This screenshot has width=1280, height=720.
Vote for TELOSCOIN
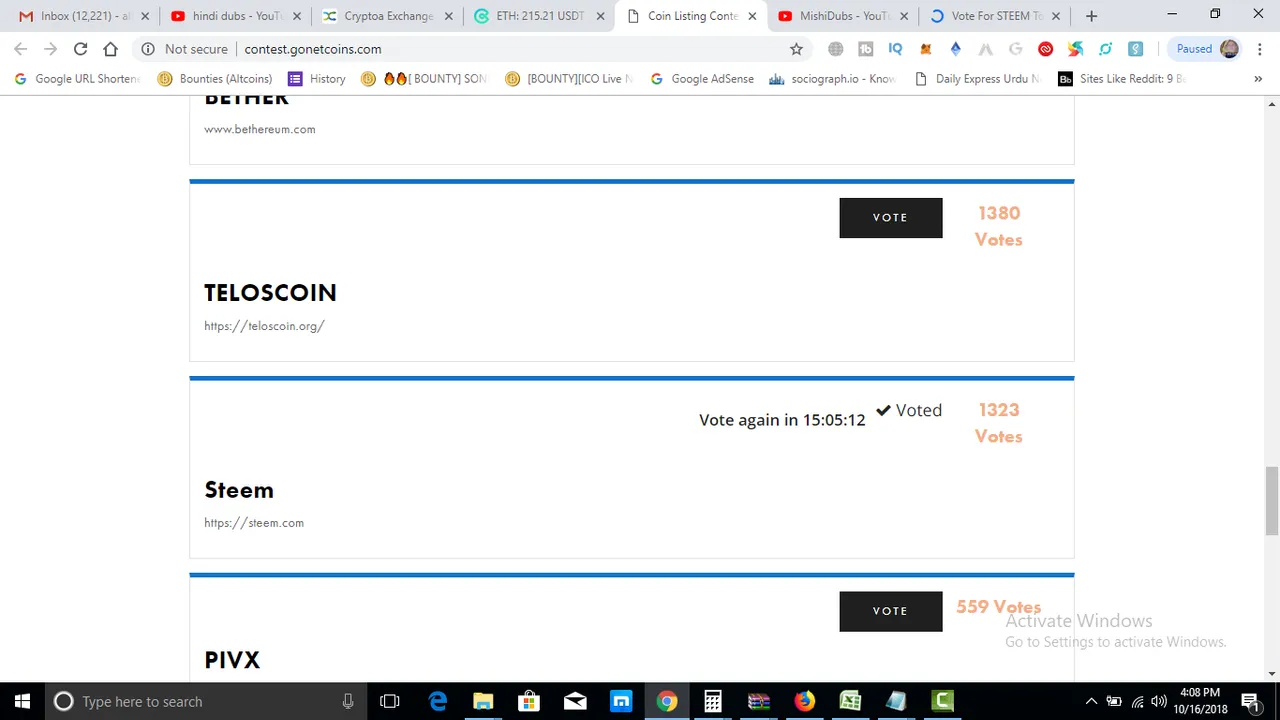click(890, 218)
